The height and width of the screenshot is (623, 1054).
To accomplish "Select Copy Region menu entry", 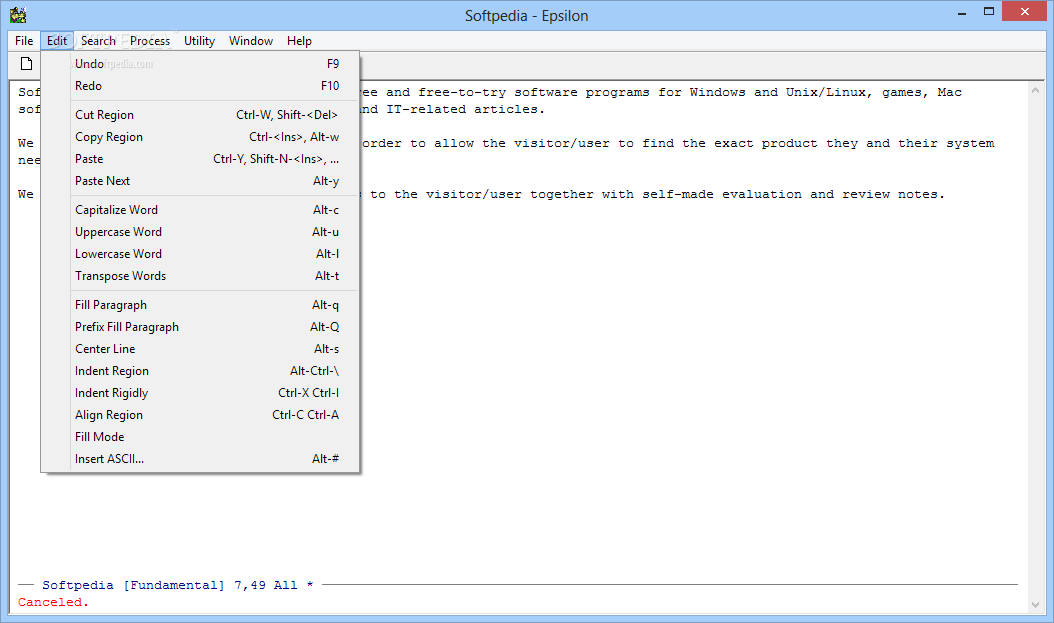I will pos(200,137).
